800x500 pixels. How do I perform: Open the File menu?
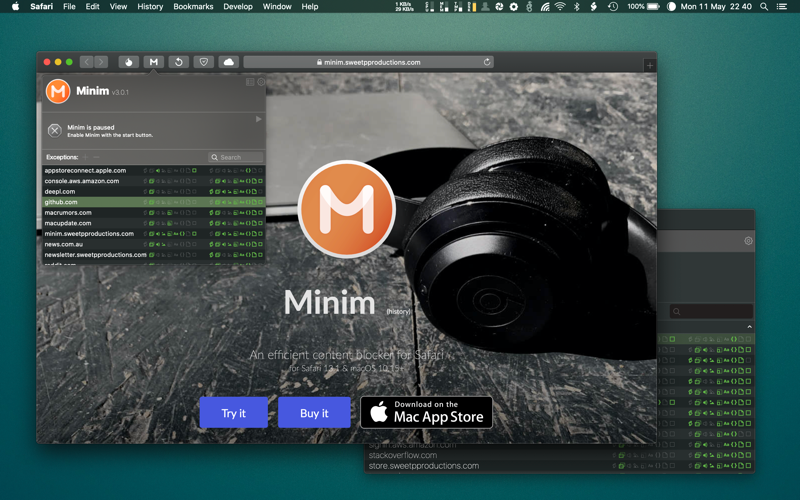[69, 6]
